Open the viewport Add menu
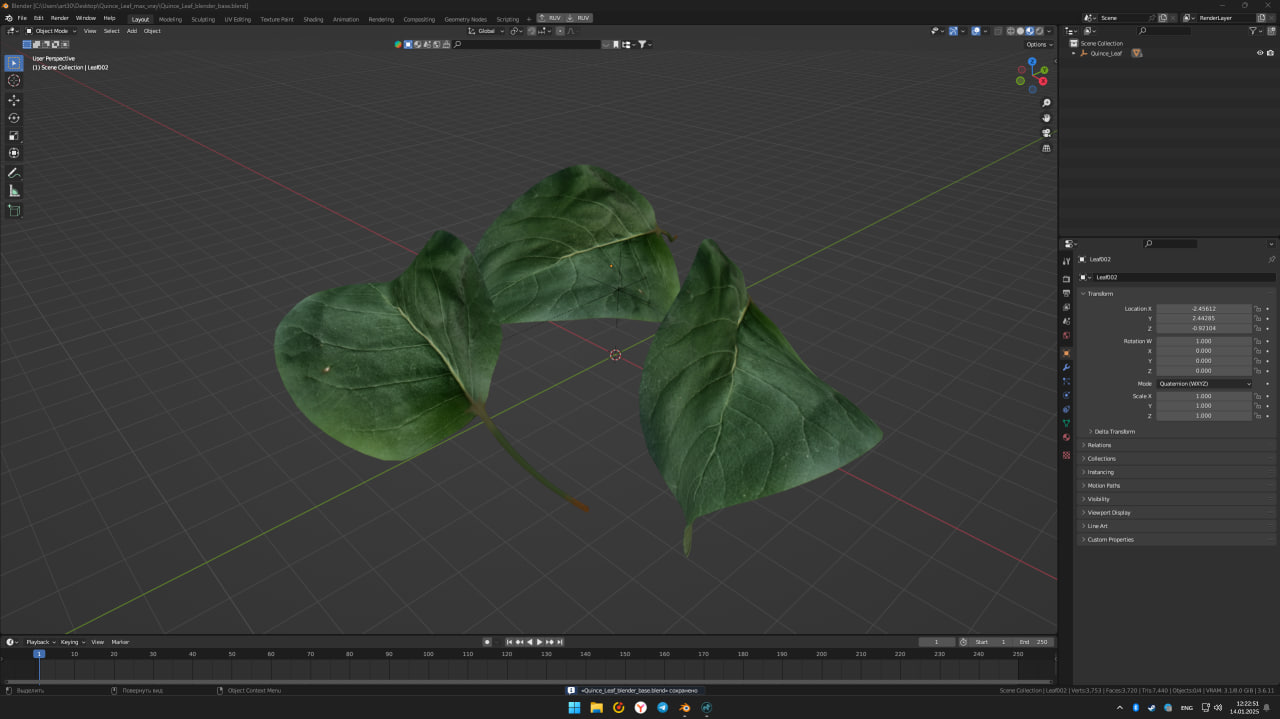The image size is (1280, 719). click(x=132, y=31)
